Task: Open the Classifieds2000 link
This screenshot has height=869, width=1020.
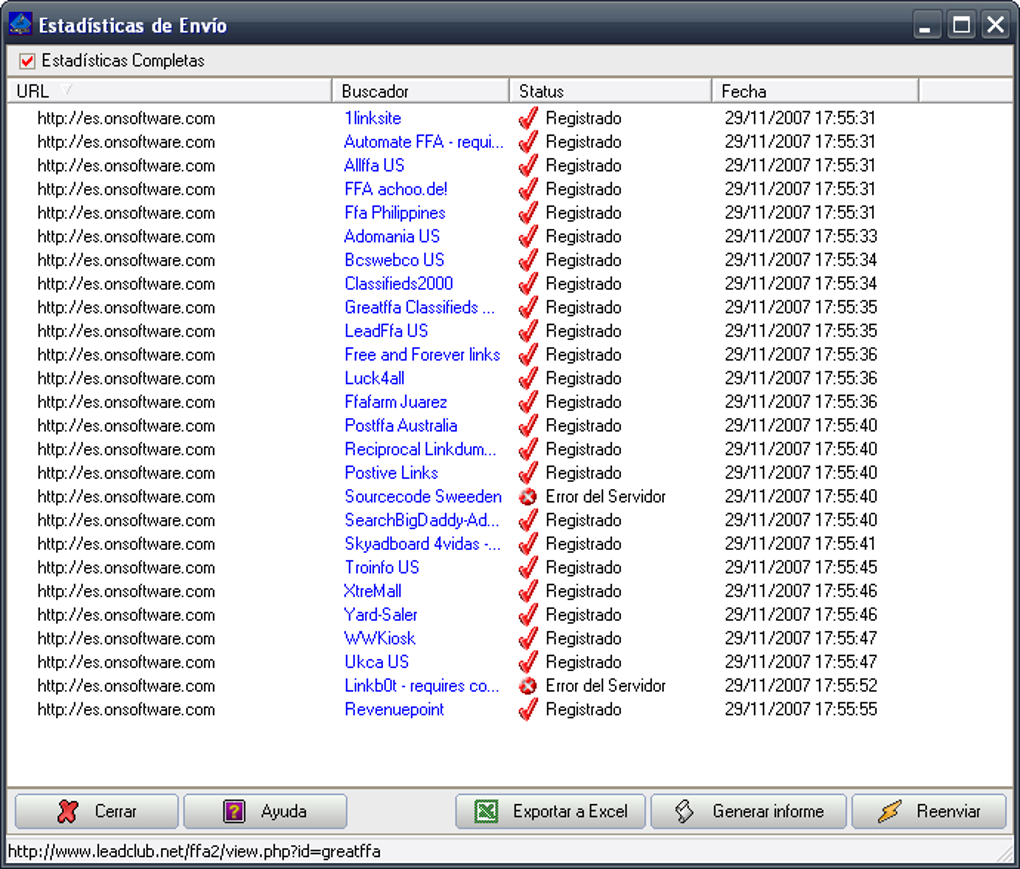Action: [x=398, y=284]
